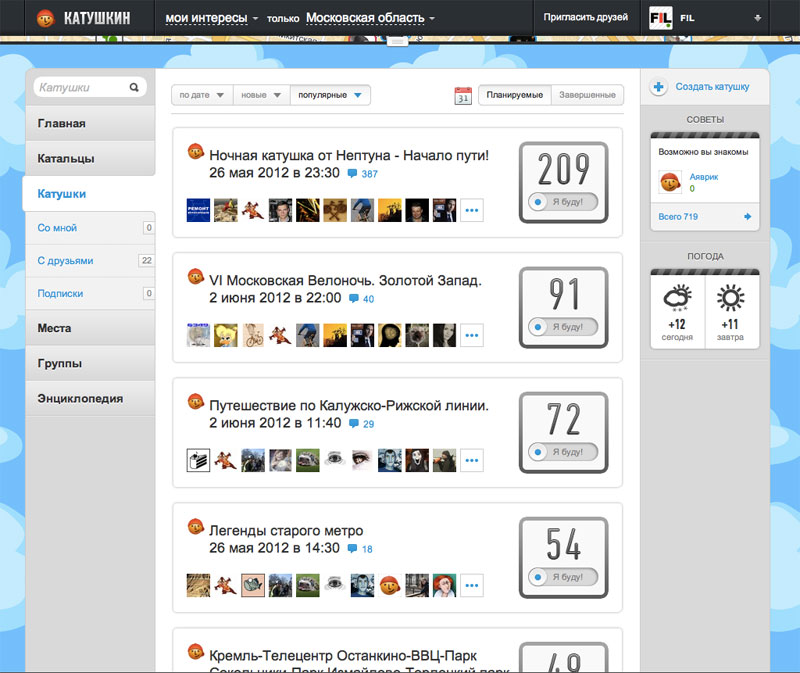Show more participants of Путешествие по Калужско-Рижской (ellipsis)
The width and height of the screenshot is (800, 673).
pos(472,460)
